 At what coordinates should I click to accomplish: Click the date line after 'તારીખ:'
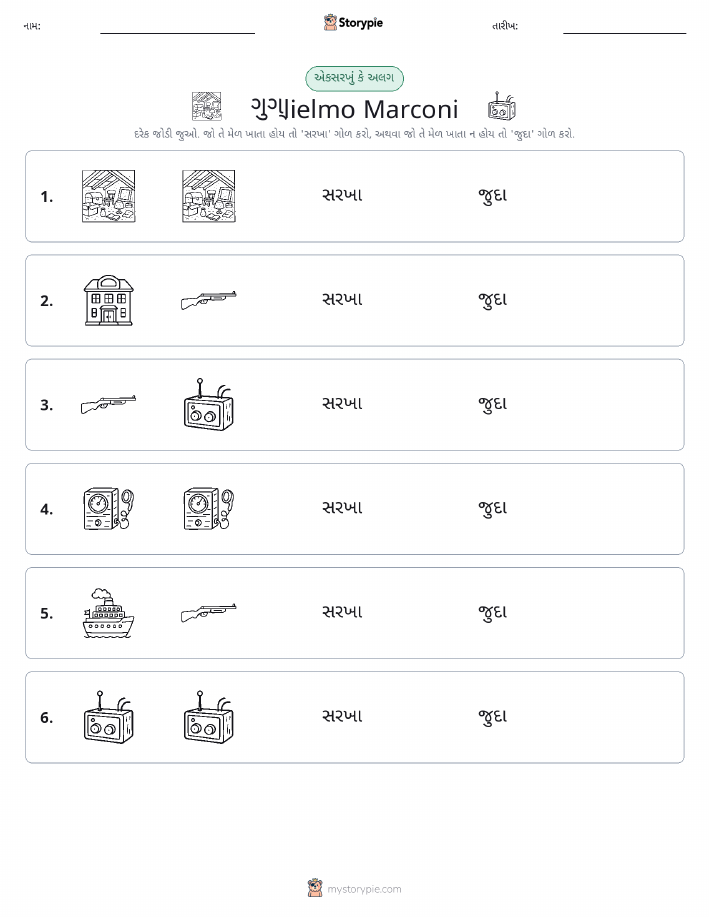click(x=624, y=29)
